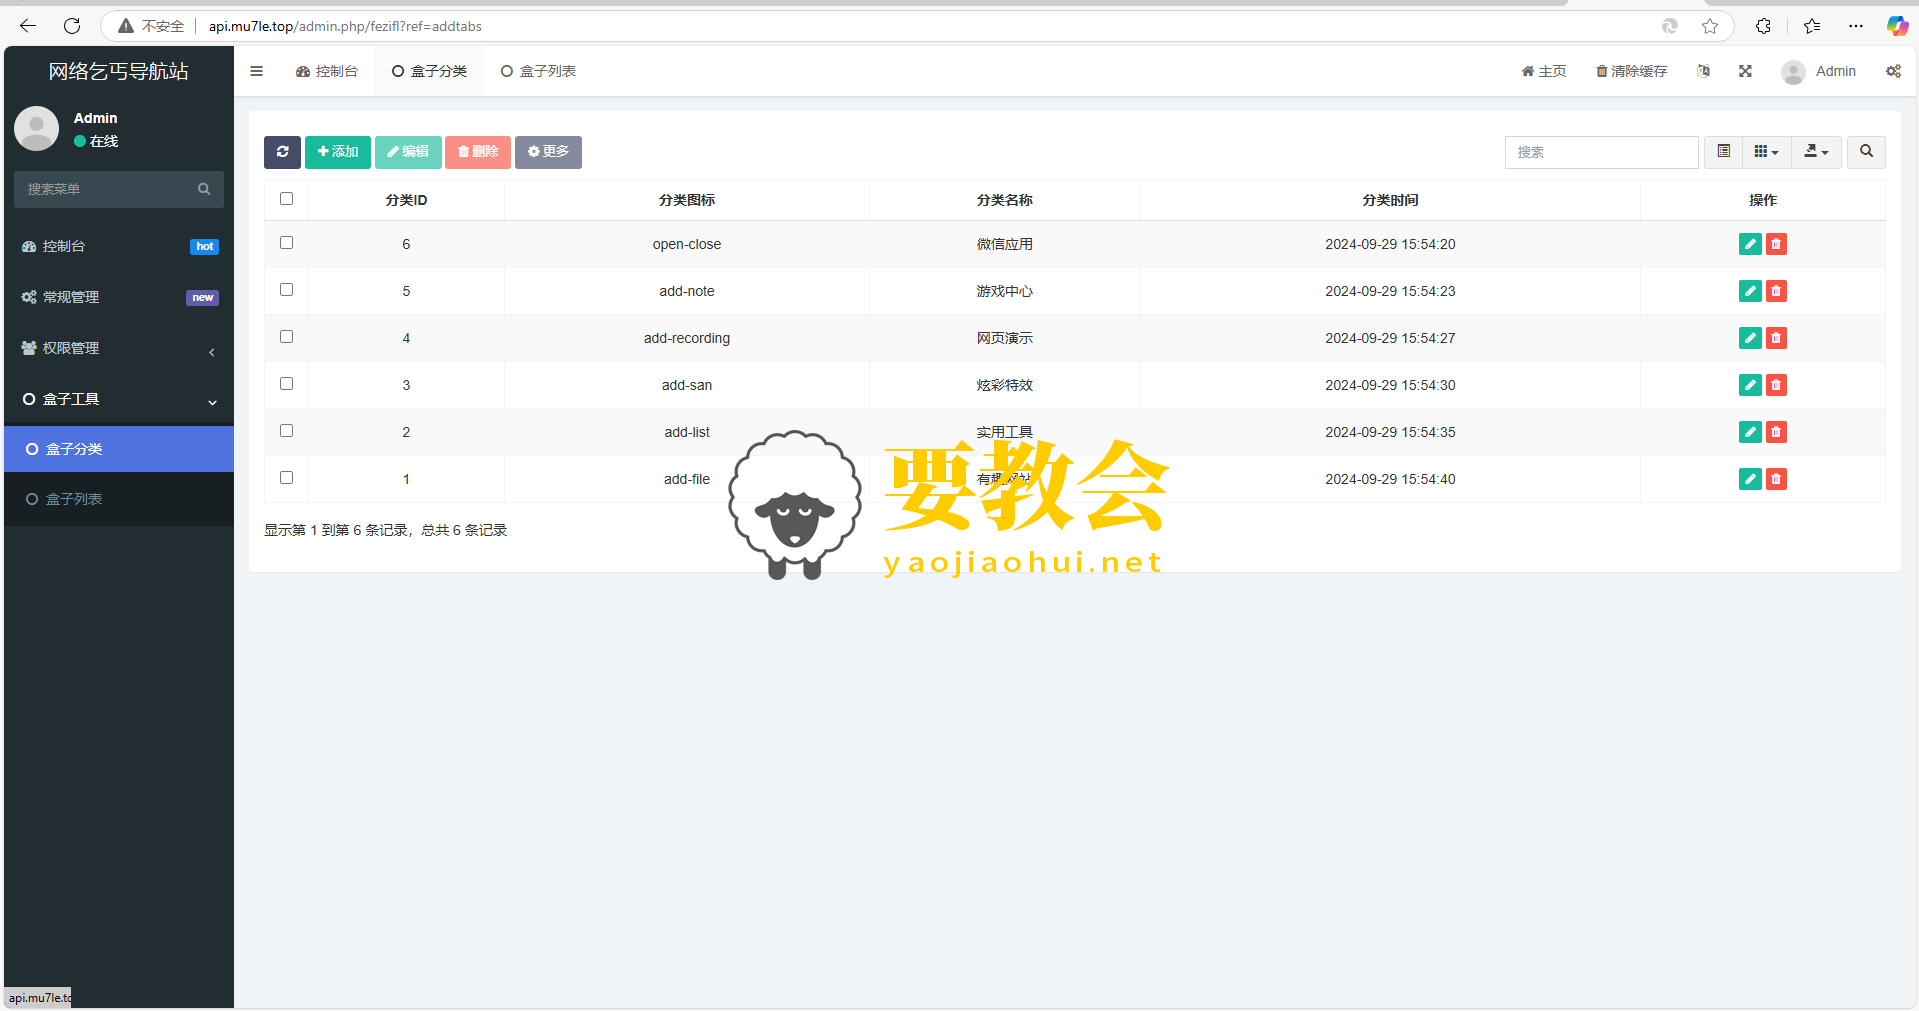Screen dimensions: 1919x1011
Task: Click the browser back arrow
Action: [x=28, y=26]
